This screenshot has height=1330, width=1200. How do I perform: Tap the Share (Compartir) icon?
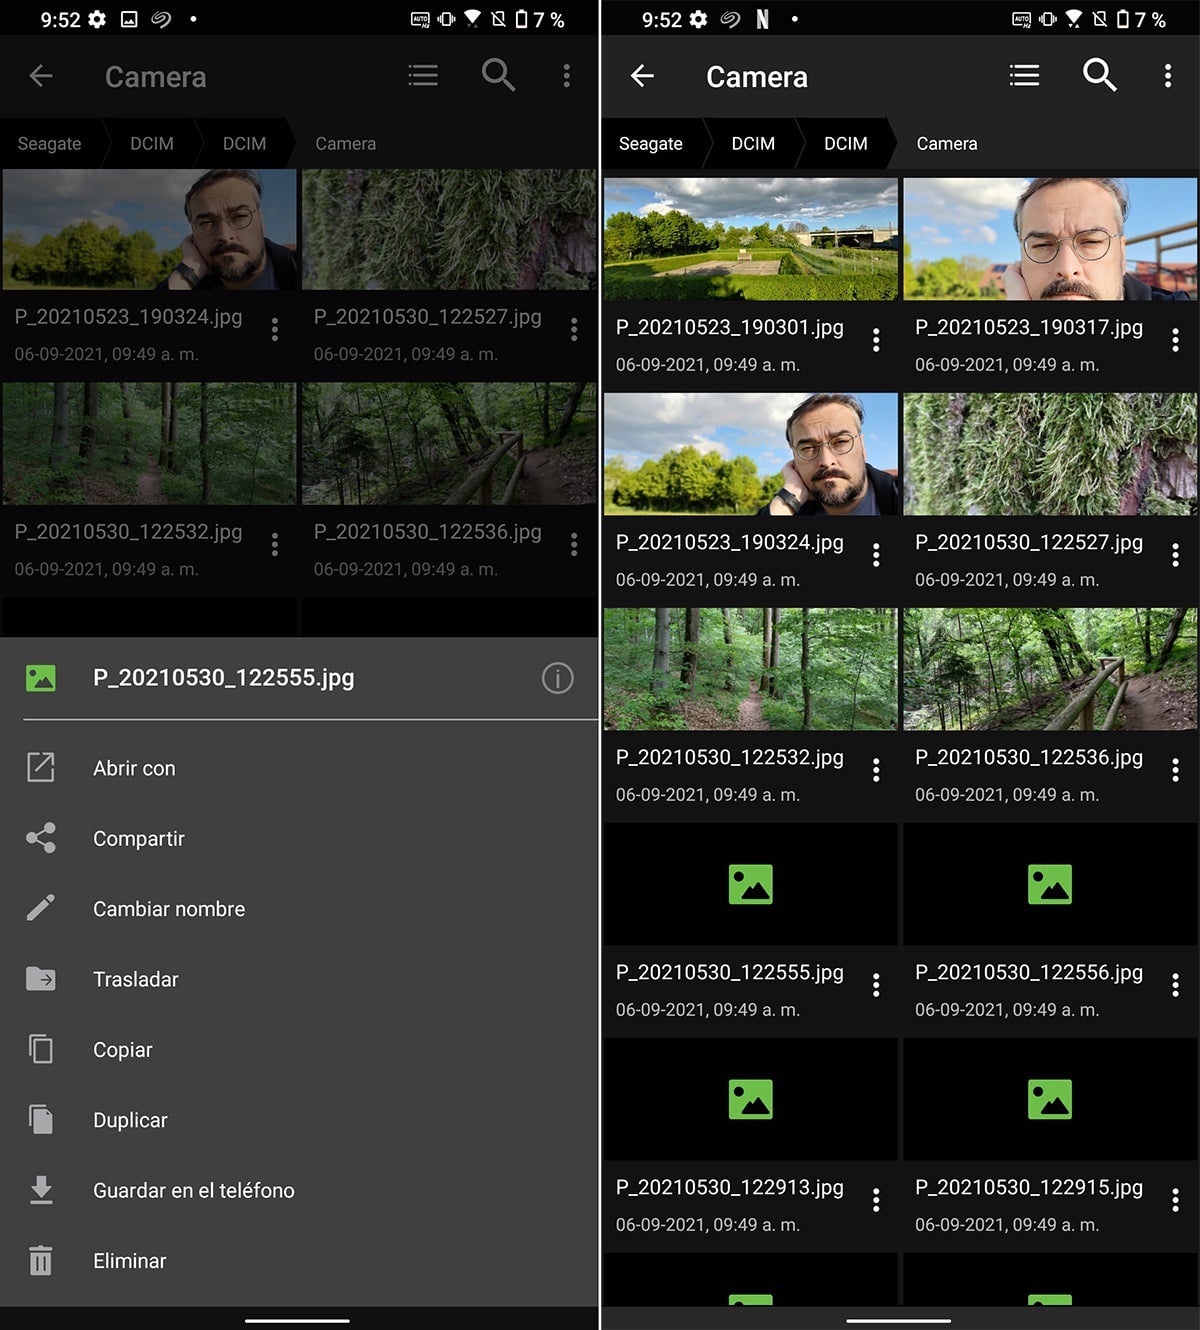pyautogui.click(x=41, y=839)
